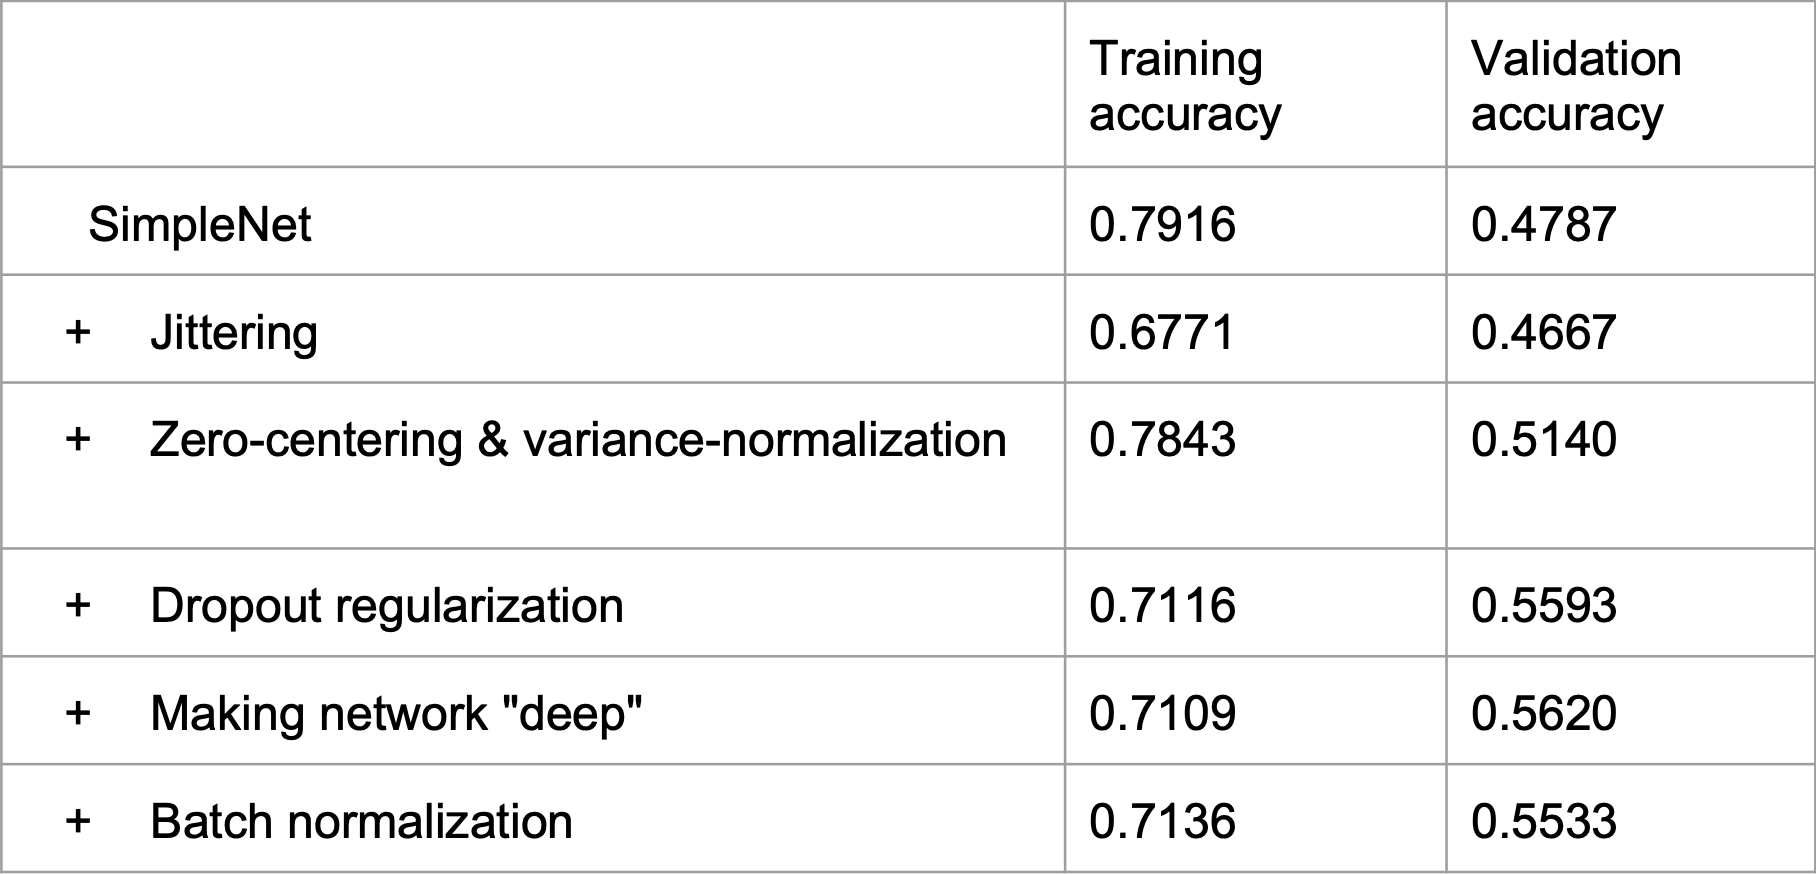Viewport: 1816px width, 874px height.
Task: Click Making network "deep" label
Action: point(396,714)
